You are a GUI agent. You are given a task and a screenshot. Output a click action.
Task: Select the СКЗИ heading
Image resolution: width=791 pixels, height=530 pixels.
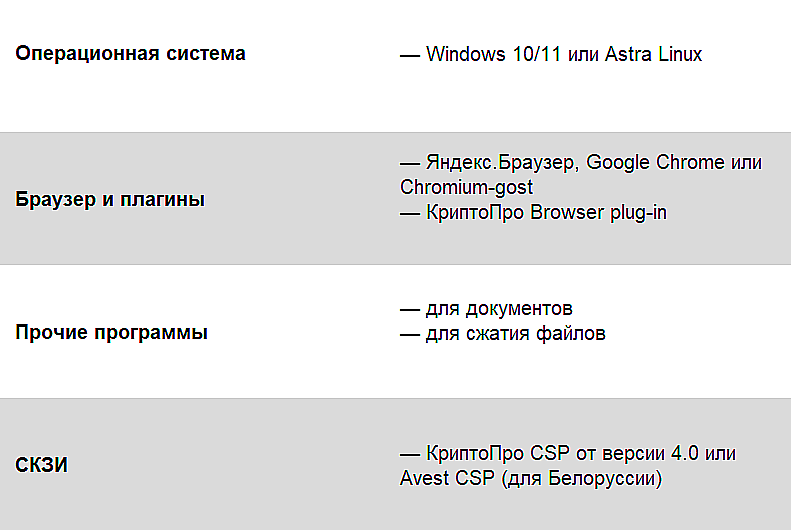click(41, 466)
